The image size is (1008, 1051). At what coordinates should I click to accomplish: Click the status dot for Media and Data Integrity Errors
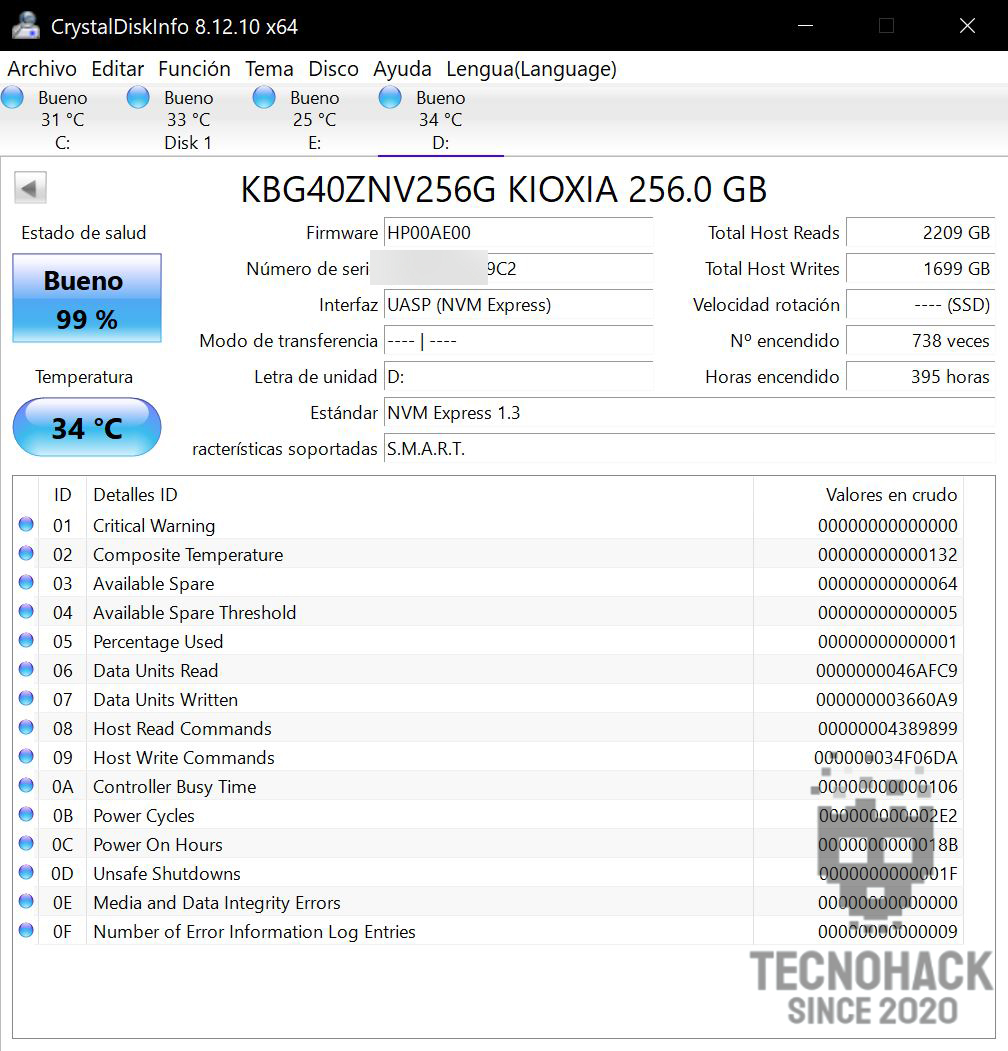click(26, 902)
